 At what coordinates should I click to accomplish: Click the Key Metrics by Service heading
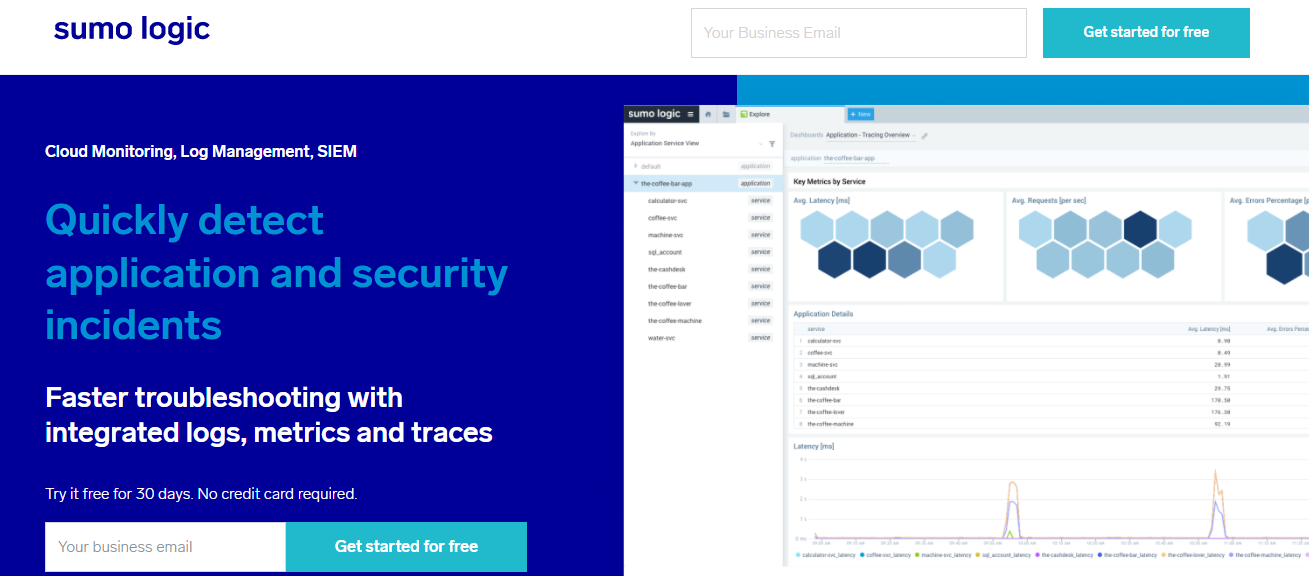pos(829,182)
